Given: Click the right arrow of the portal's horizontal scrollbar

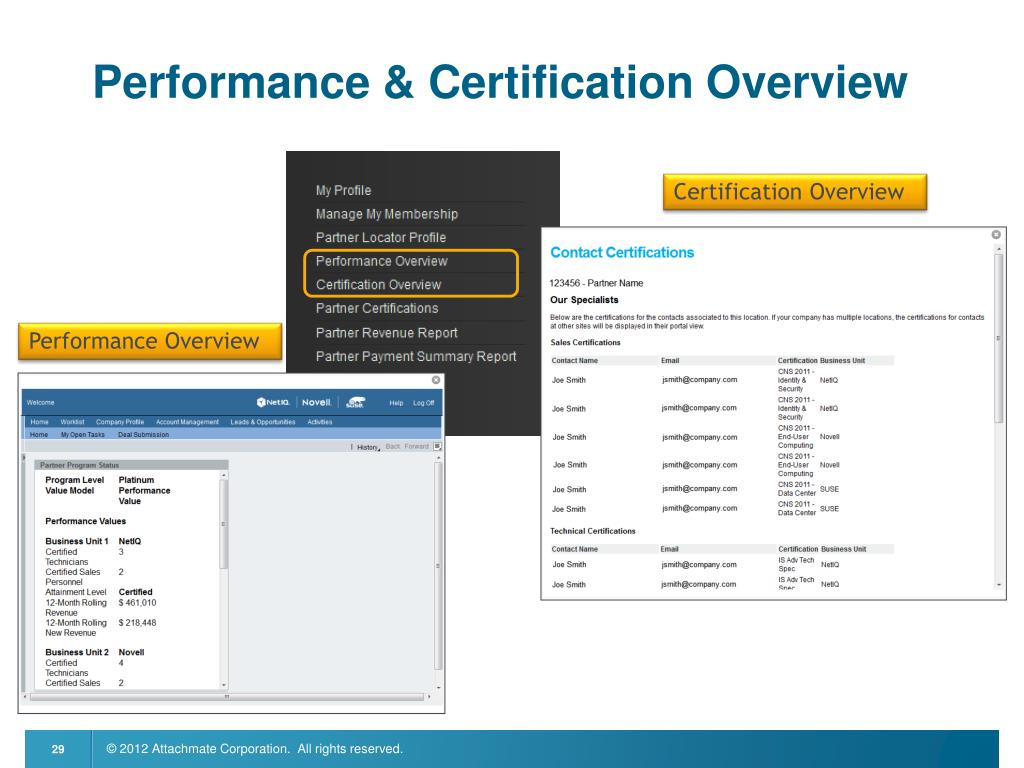Looking at the screenshot, I should pyautogui.click(x=429, y=697).
